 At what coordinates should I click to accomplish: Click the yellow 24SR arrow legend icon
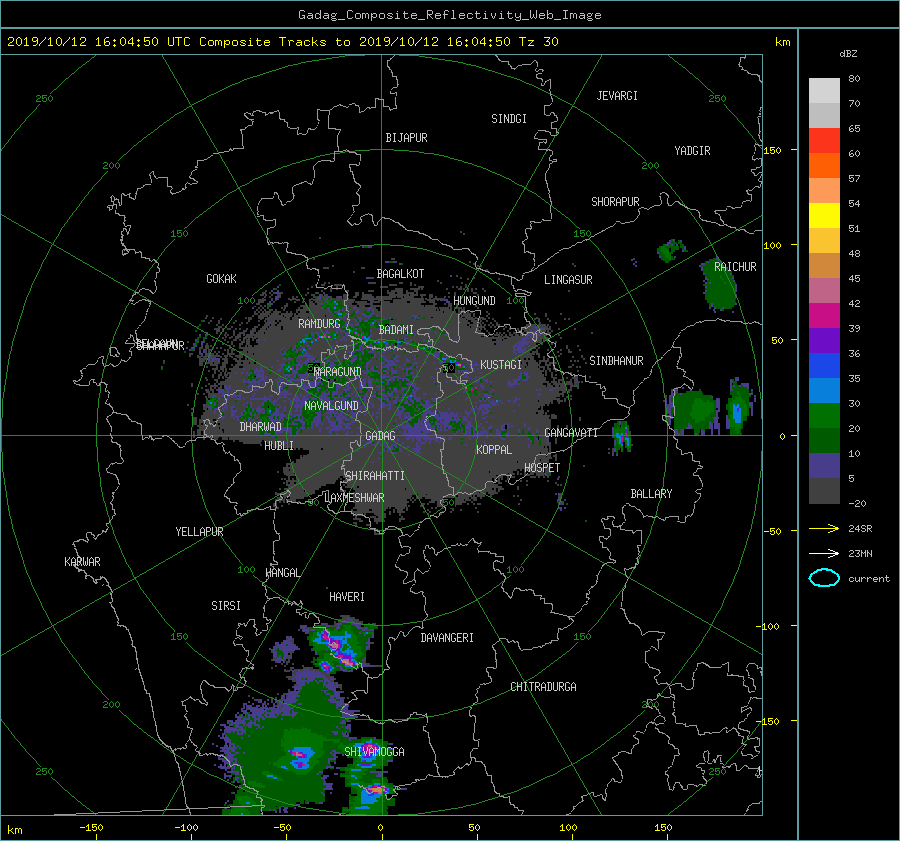pyautogui.click(x=824, y=529)
